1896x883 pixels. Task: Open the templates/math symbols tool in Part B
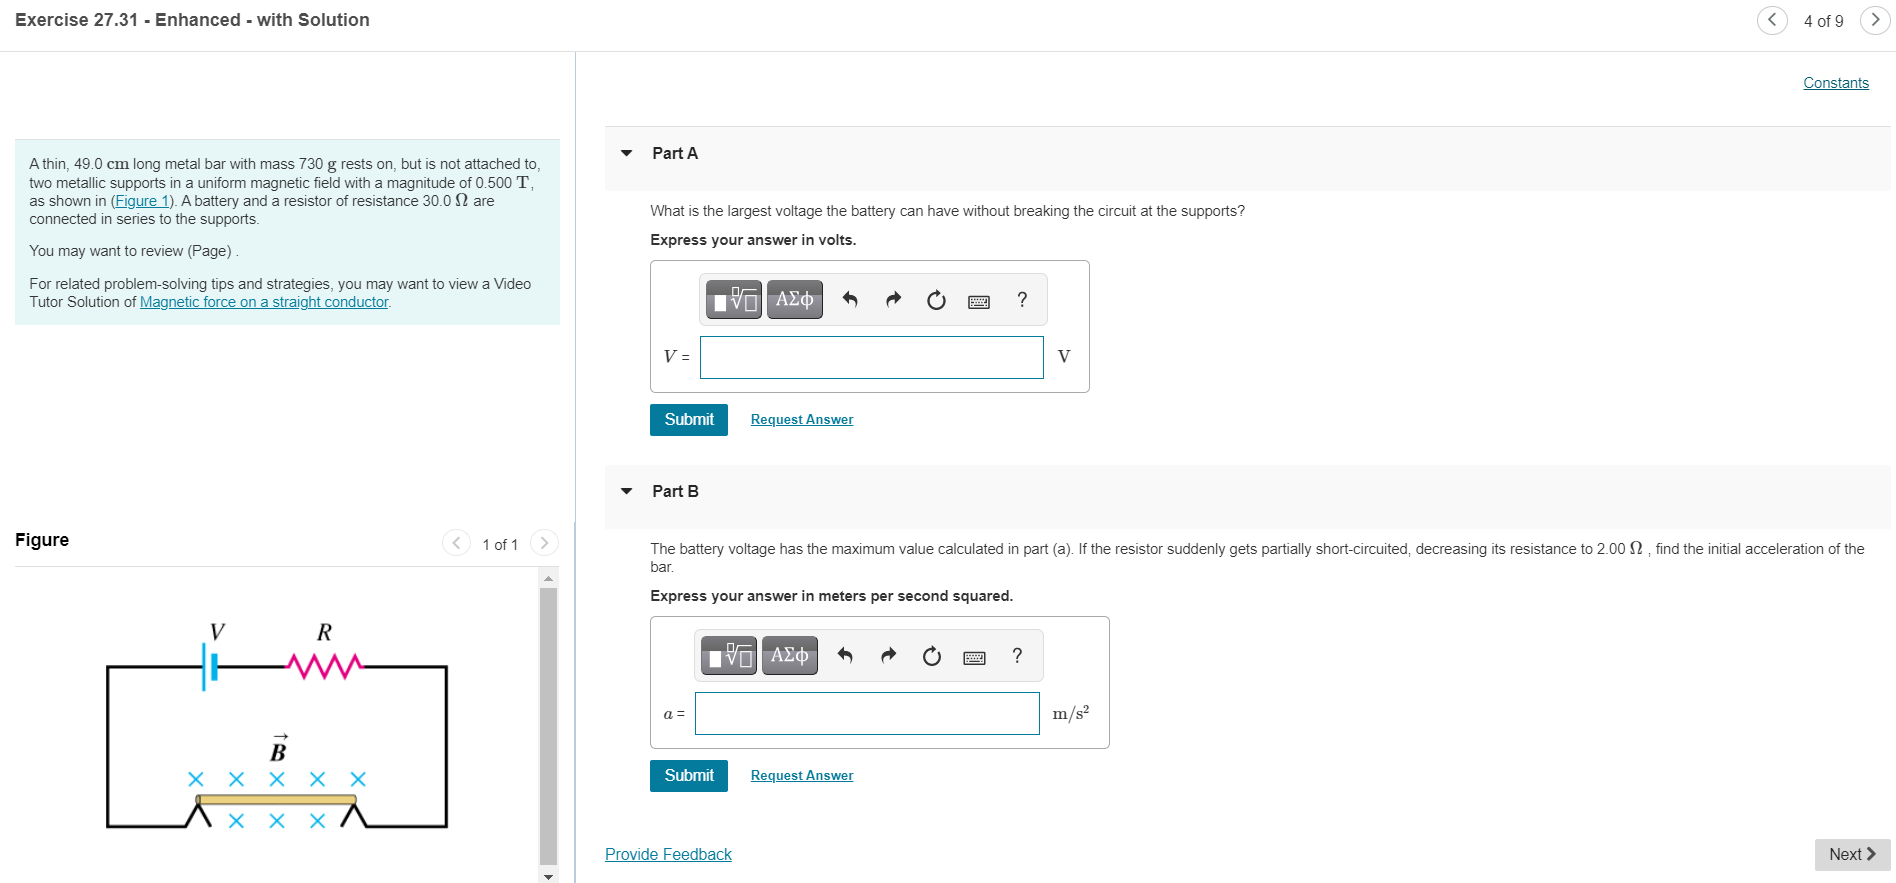(x=729, y=656)
